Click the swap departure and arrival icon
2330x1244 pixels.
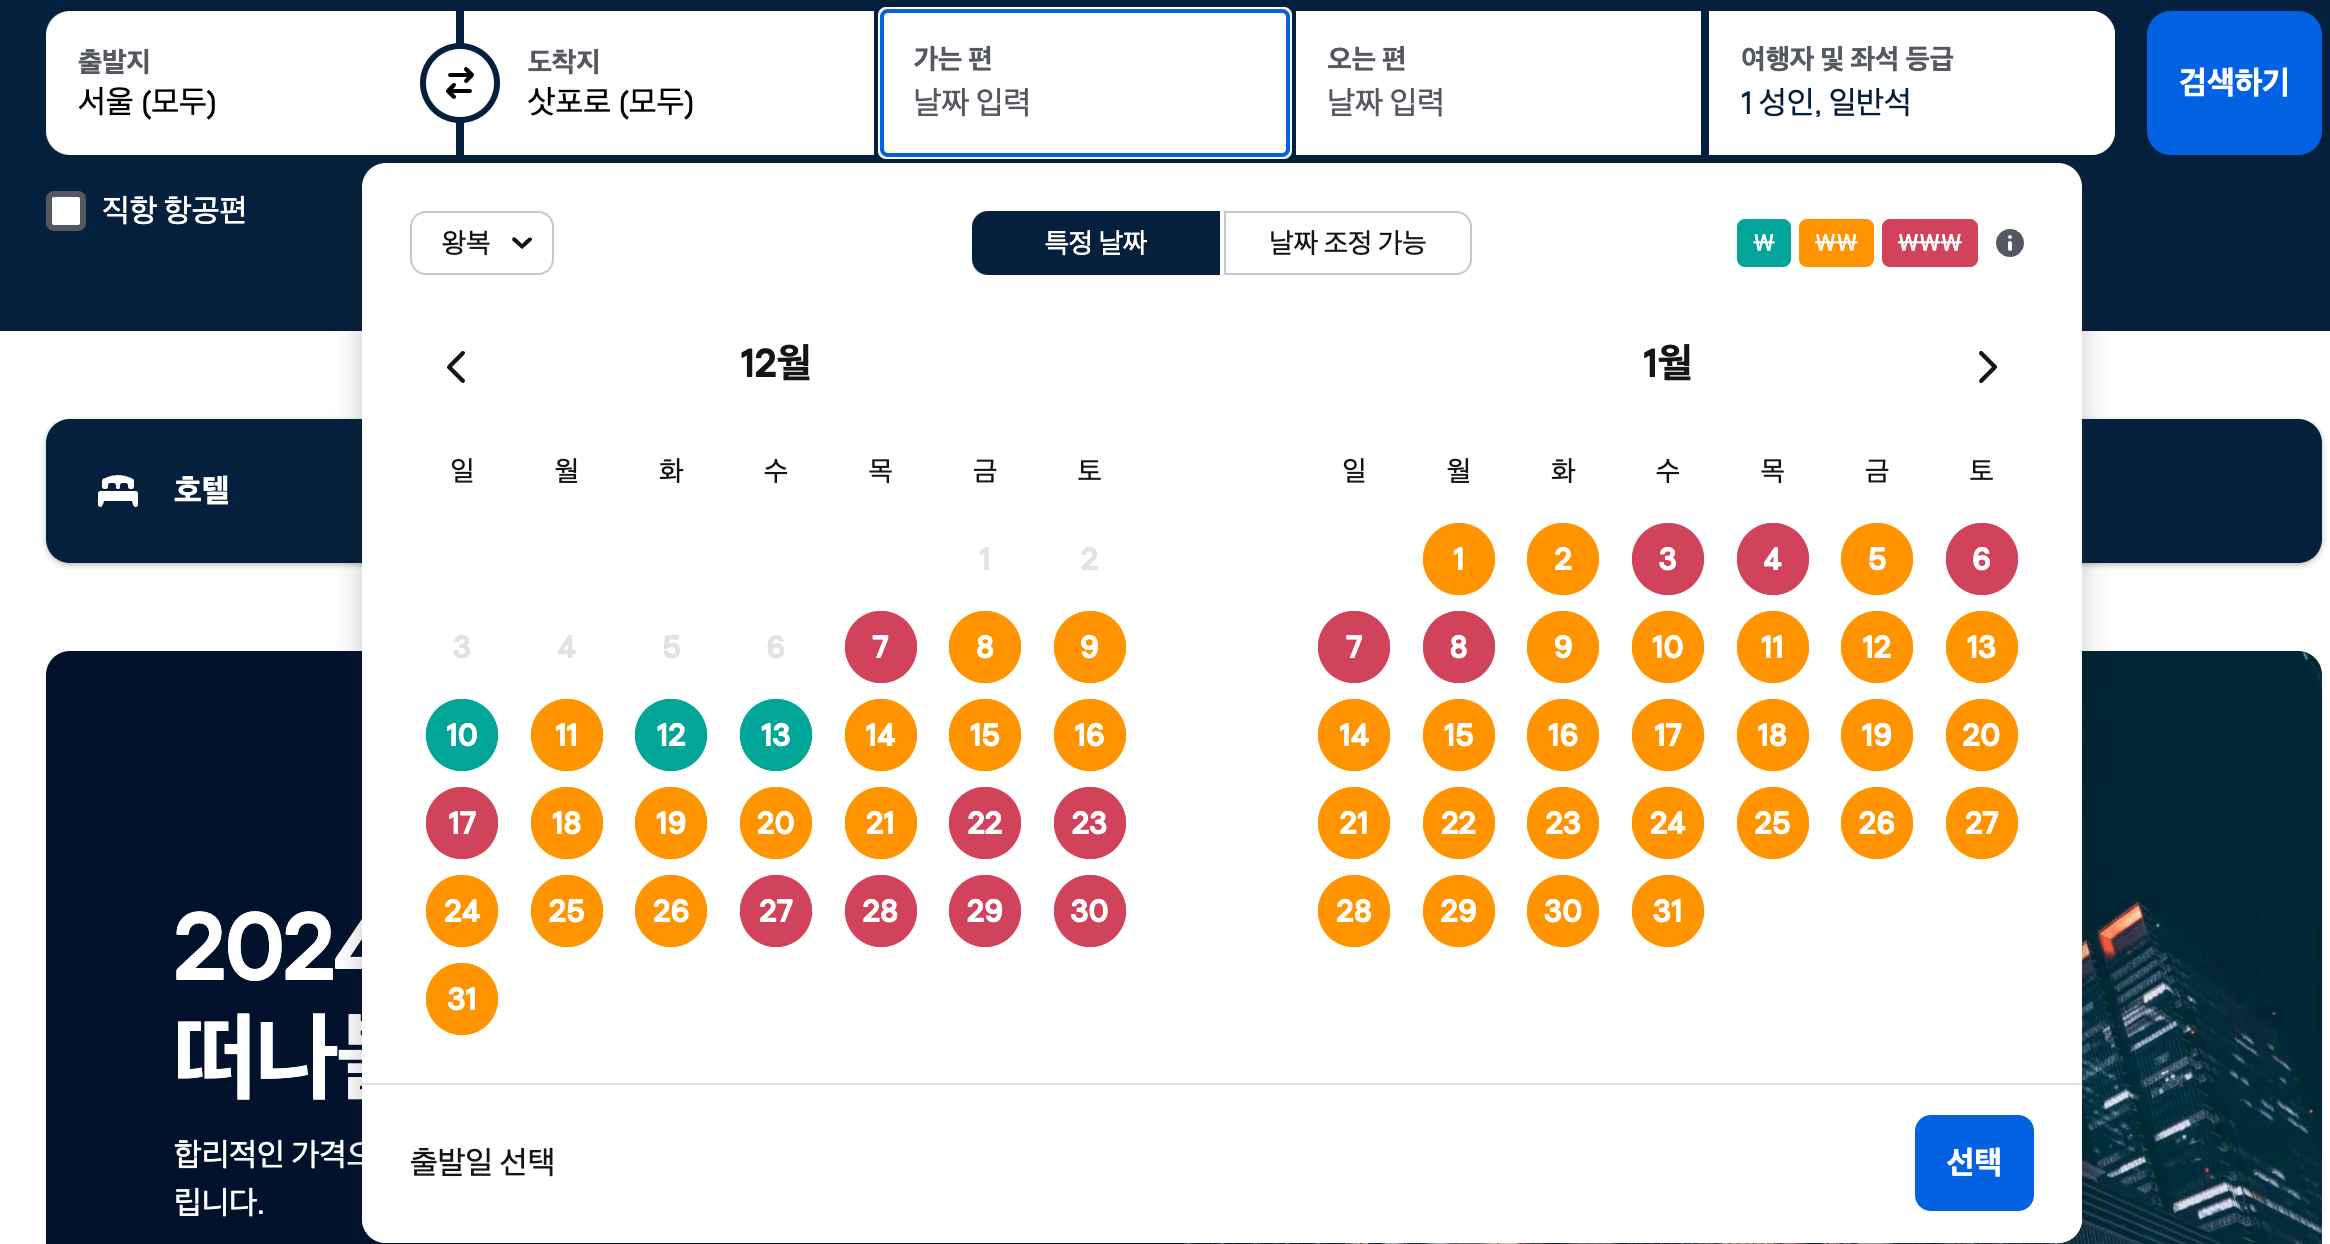460,83
